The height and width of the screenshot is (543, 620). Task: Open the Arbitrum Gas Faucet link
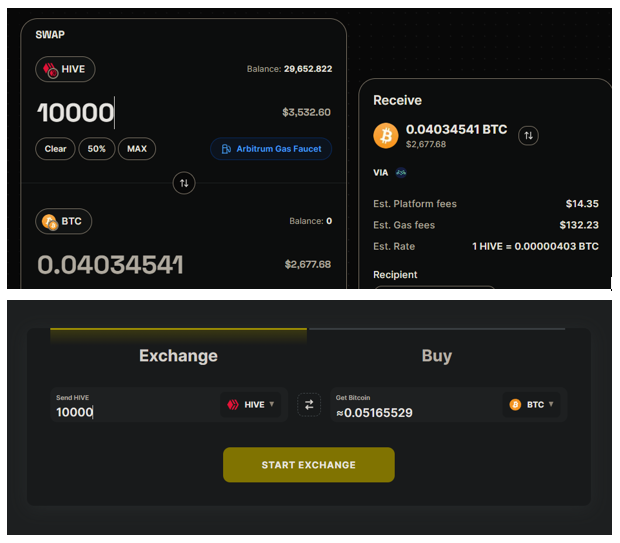pos(271,149)
